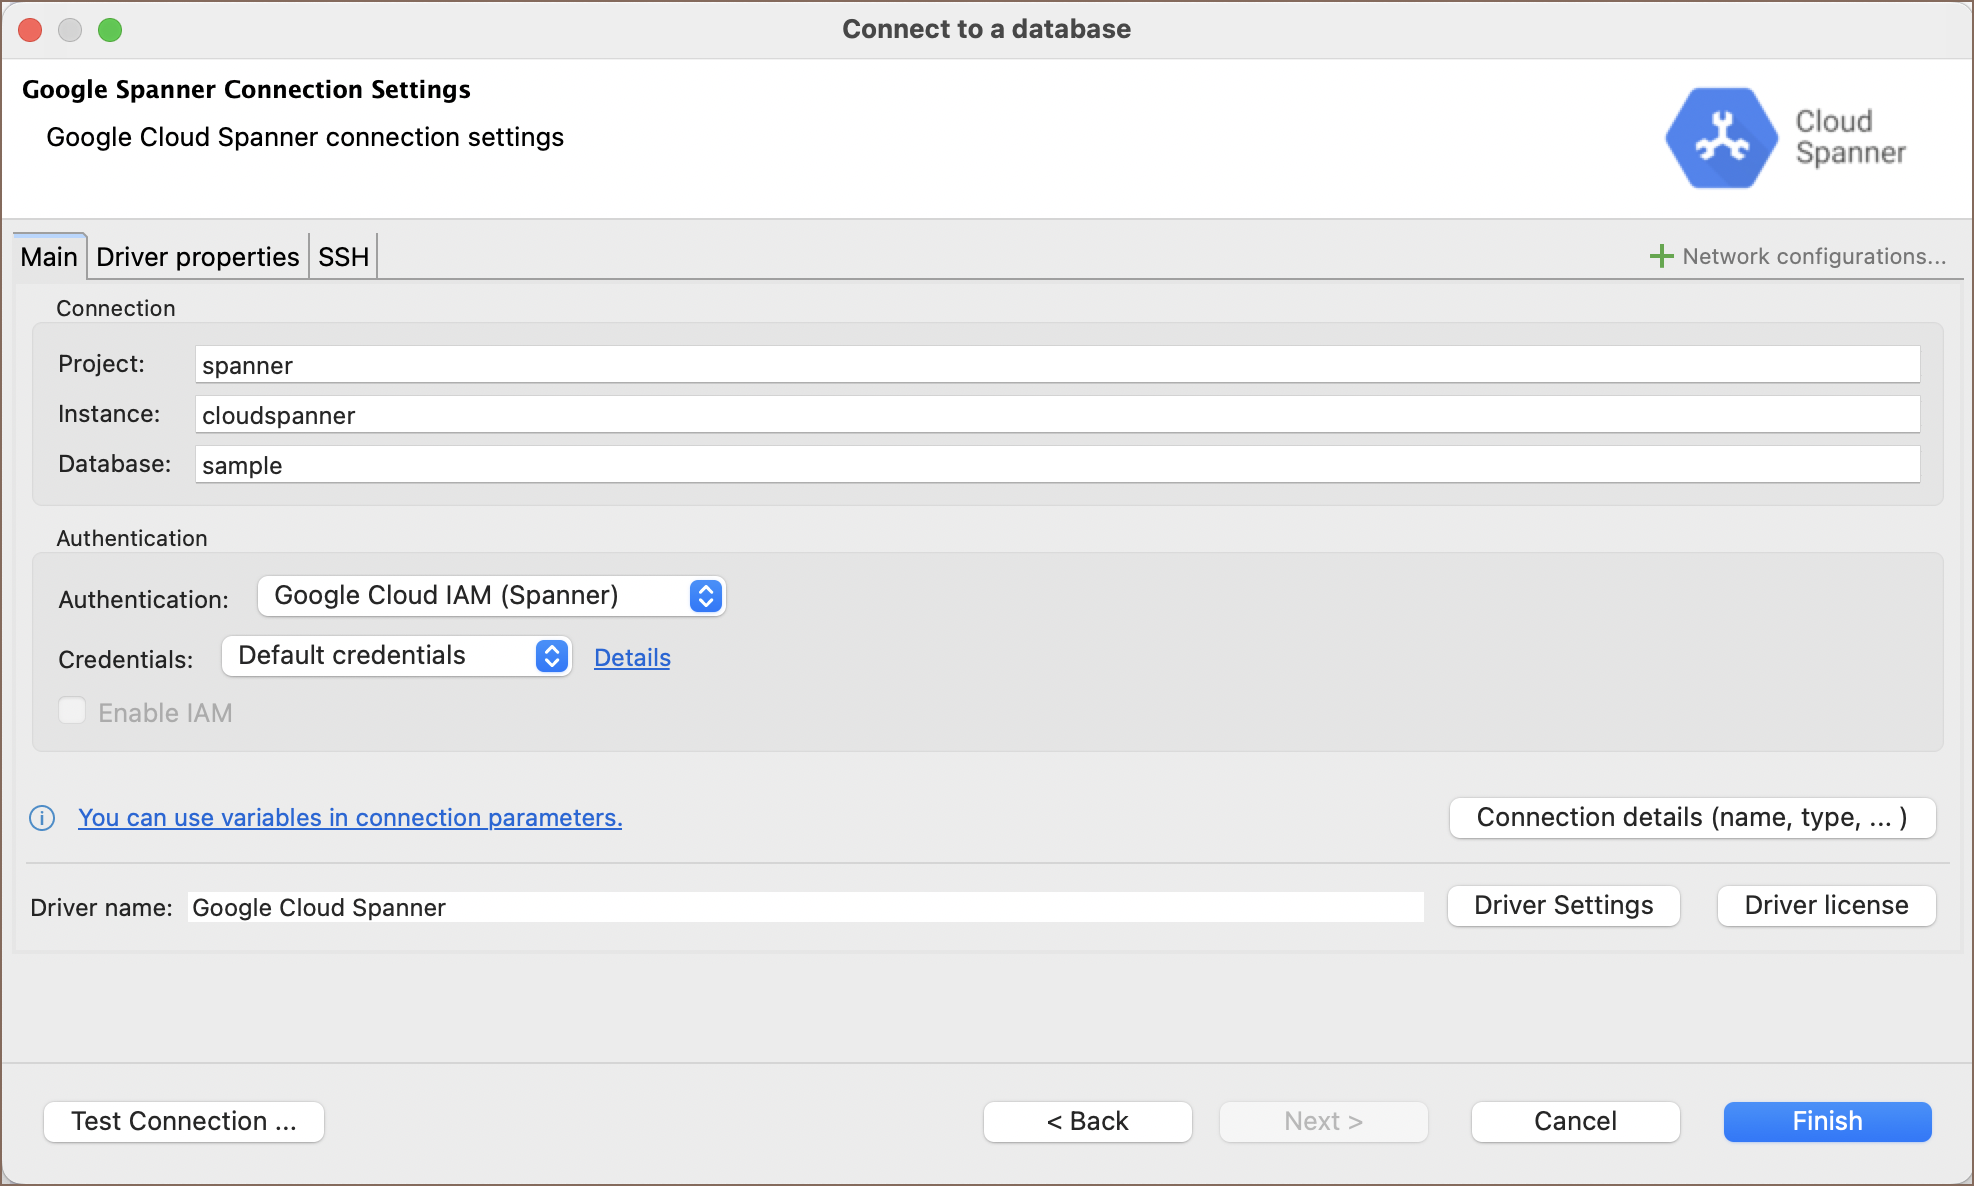Click the blue info circle icon
Viewport: 1974px width, 1186px height.
(x=42, y=818)
